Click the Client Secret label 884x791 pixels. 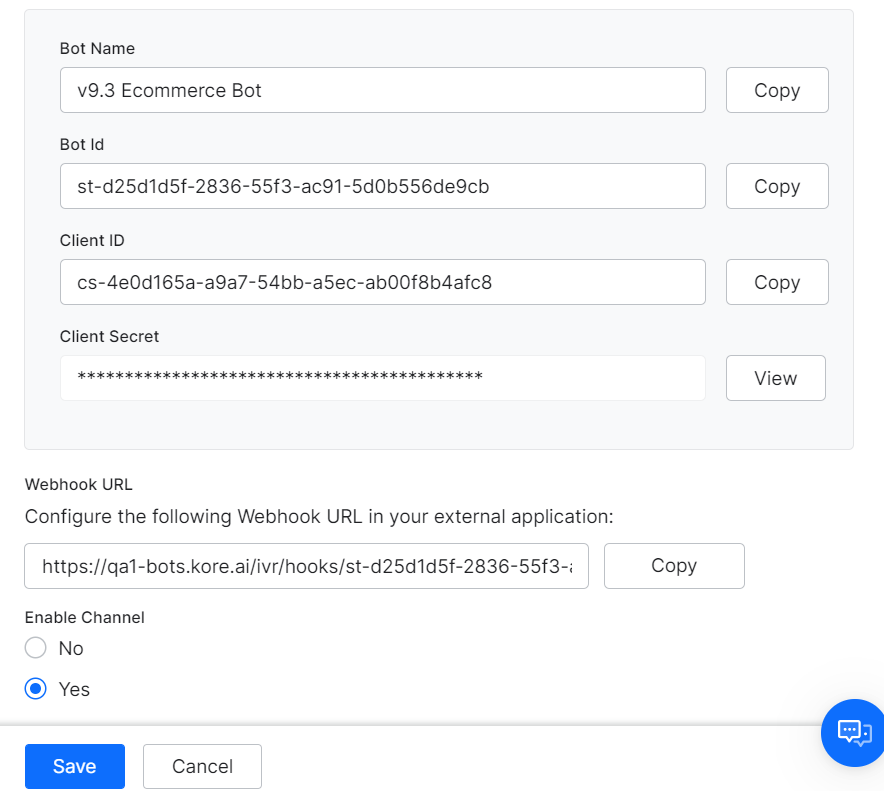[x=109, y=337]
